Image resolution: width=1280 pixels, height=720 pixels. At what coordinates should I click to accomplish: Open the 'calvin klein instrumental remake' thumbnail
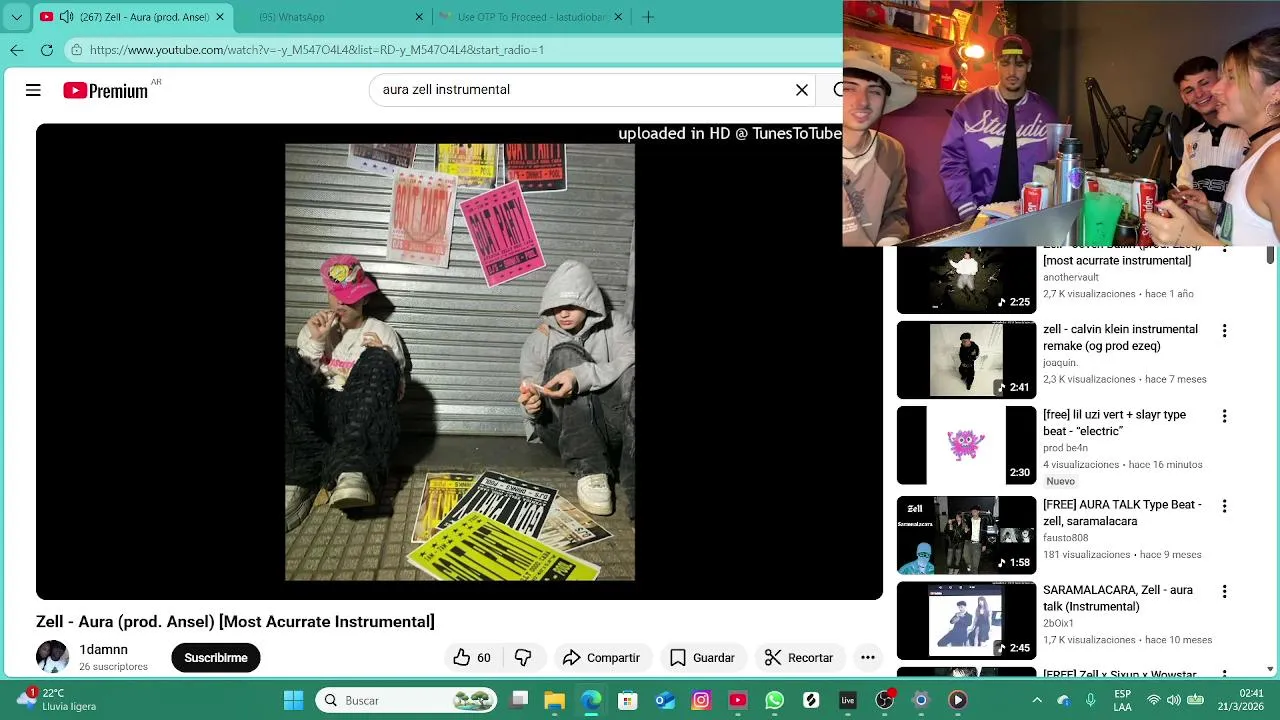(x=966, y=360)
